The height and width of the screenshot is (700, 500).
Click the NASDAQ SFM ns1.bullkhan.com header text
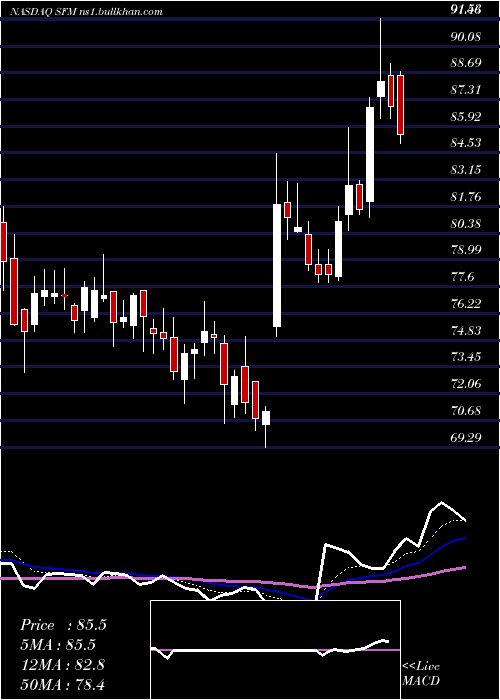tap(87, 12)
